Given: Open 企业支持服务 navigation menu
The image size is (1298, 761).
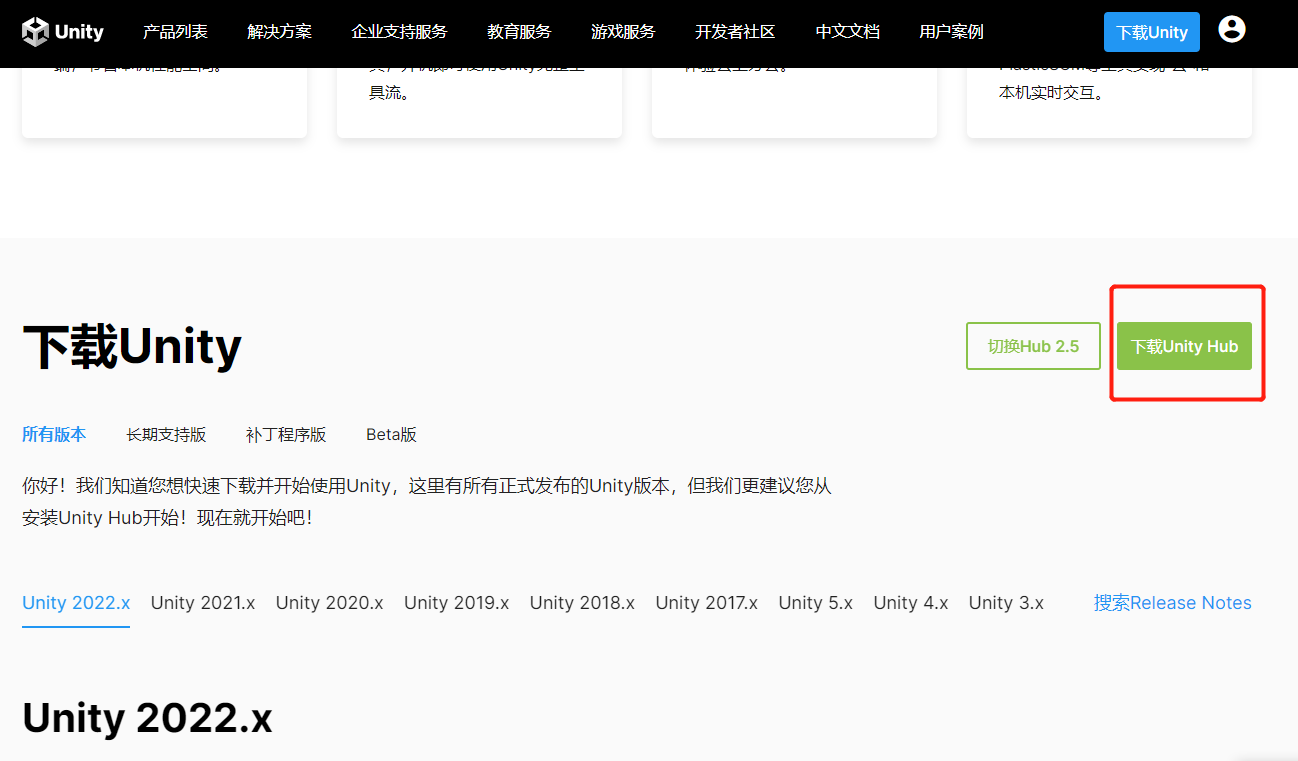Looking at the screenshot, I should tap(399, 32).
